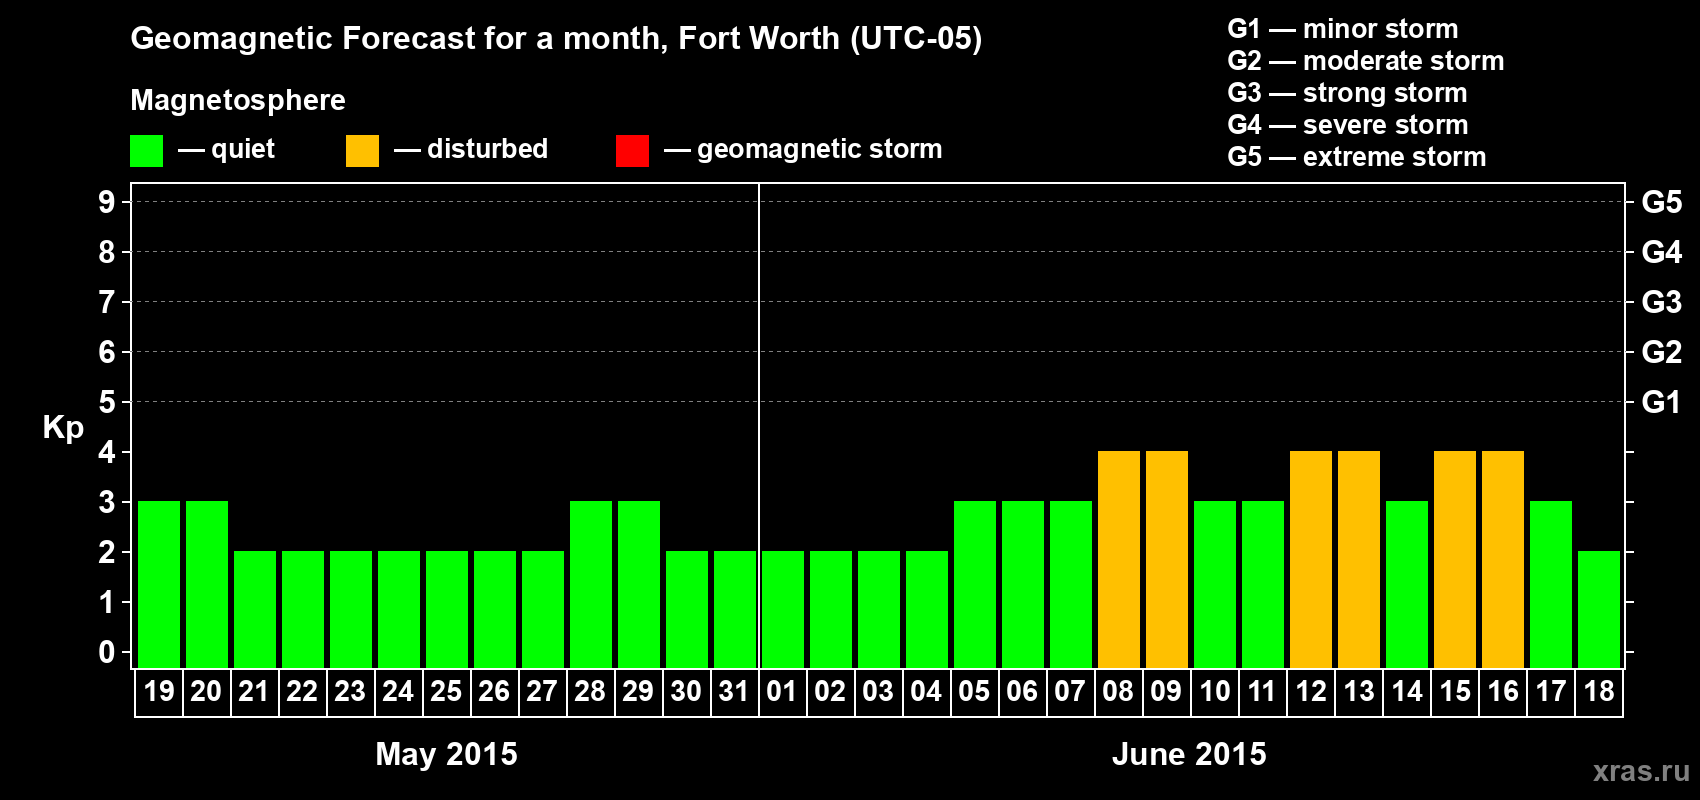
Task: Click the date cell '18' on the axis
Action: point(1599,692)
